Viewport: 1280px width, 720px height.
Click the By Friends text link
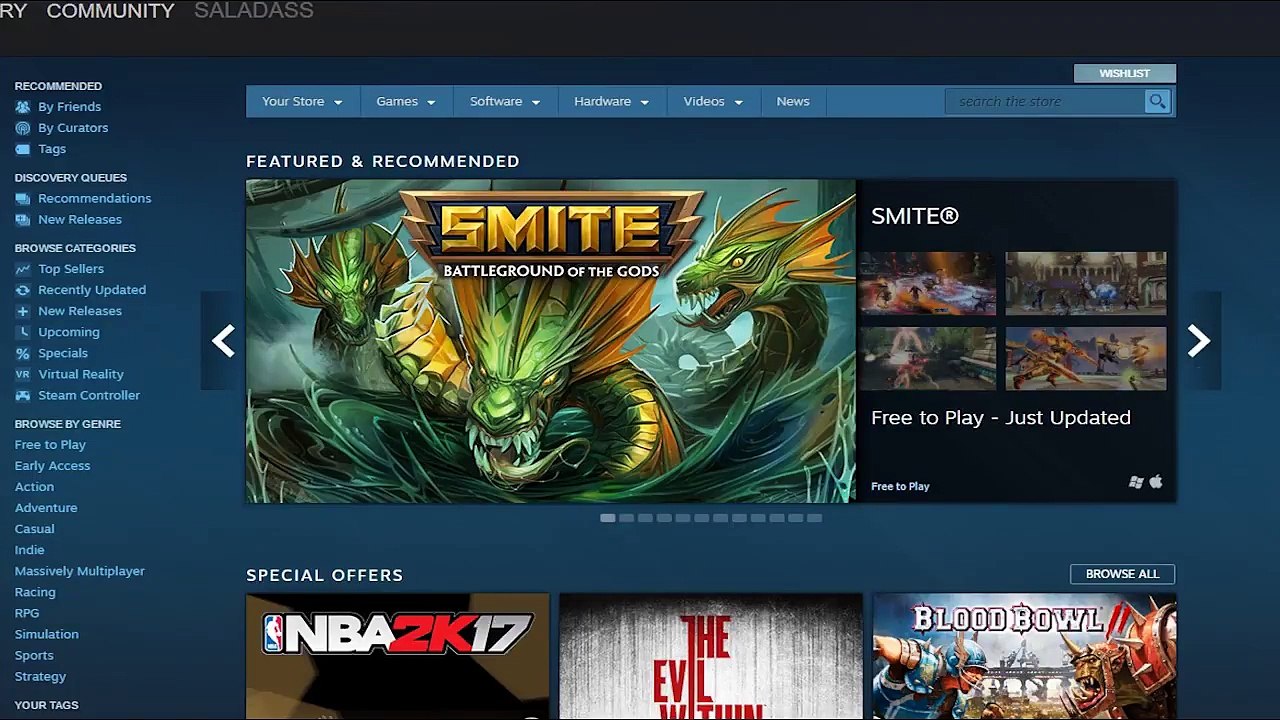tap(70, 107)
